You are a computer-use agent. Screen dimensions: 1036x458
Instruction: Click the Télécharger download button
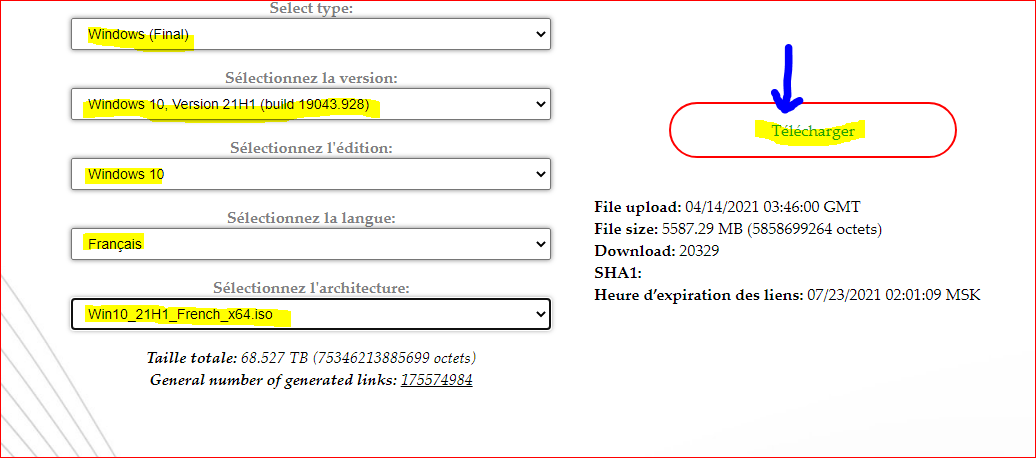tap(813, 130)
